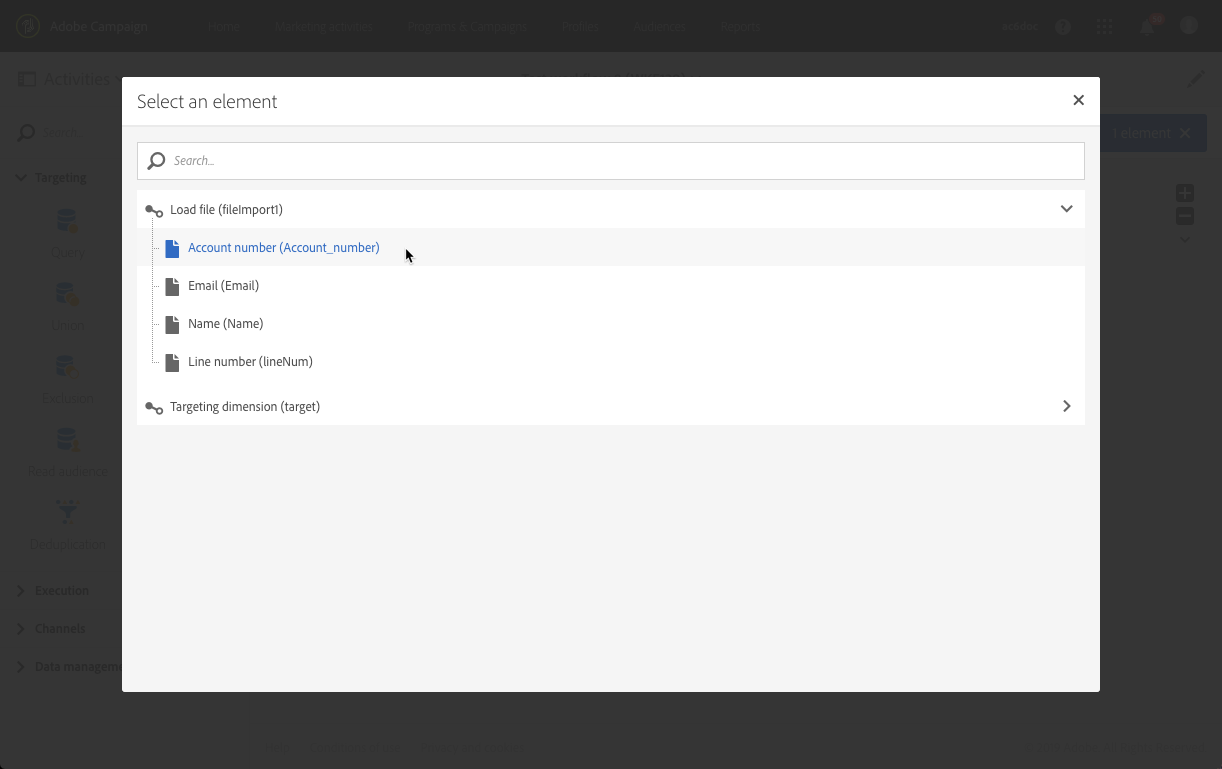
Task: Select the Email (Email) element
Action: tap(223, 286)
